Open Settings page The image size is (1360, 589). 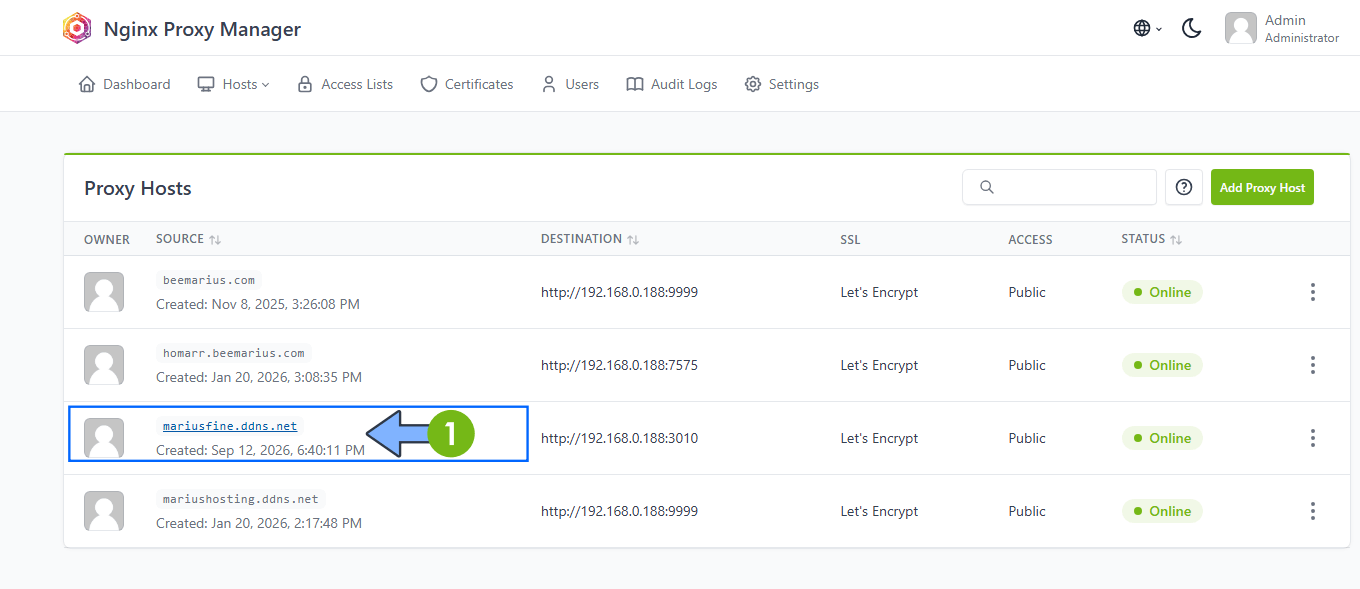(782, 84)
